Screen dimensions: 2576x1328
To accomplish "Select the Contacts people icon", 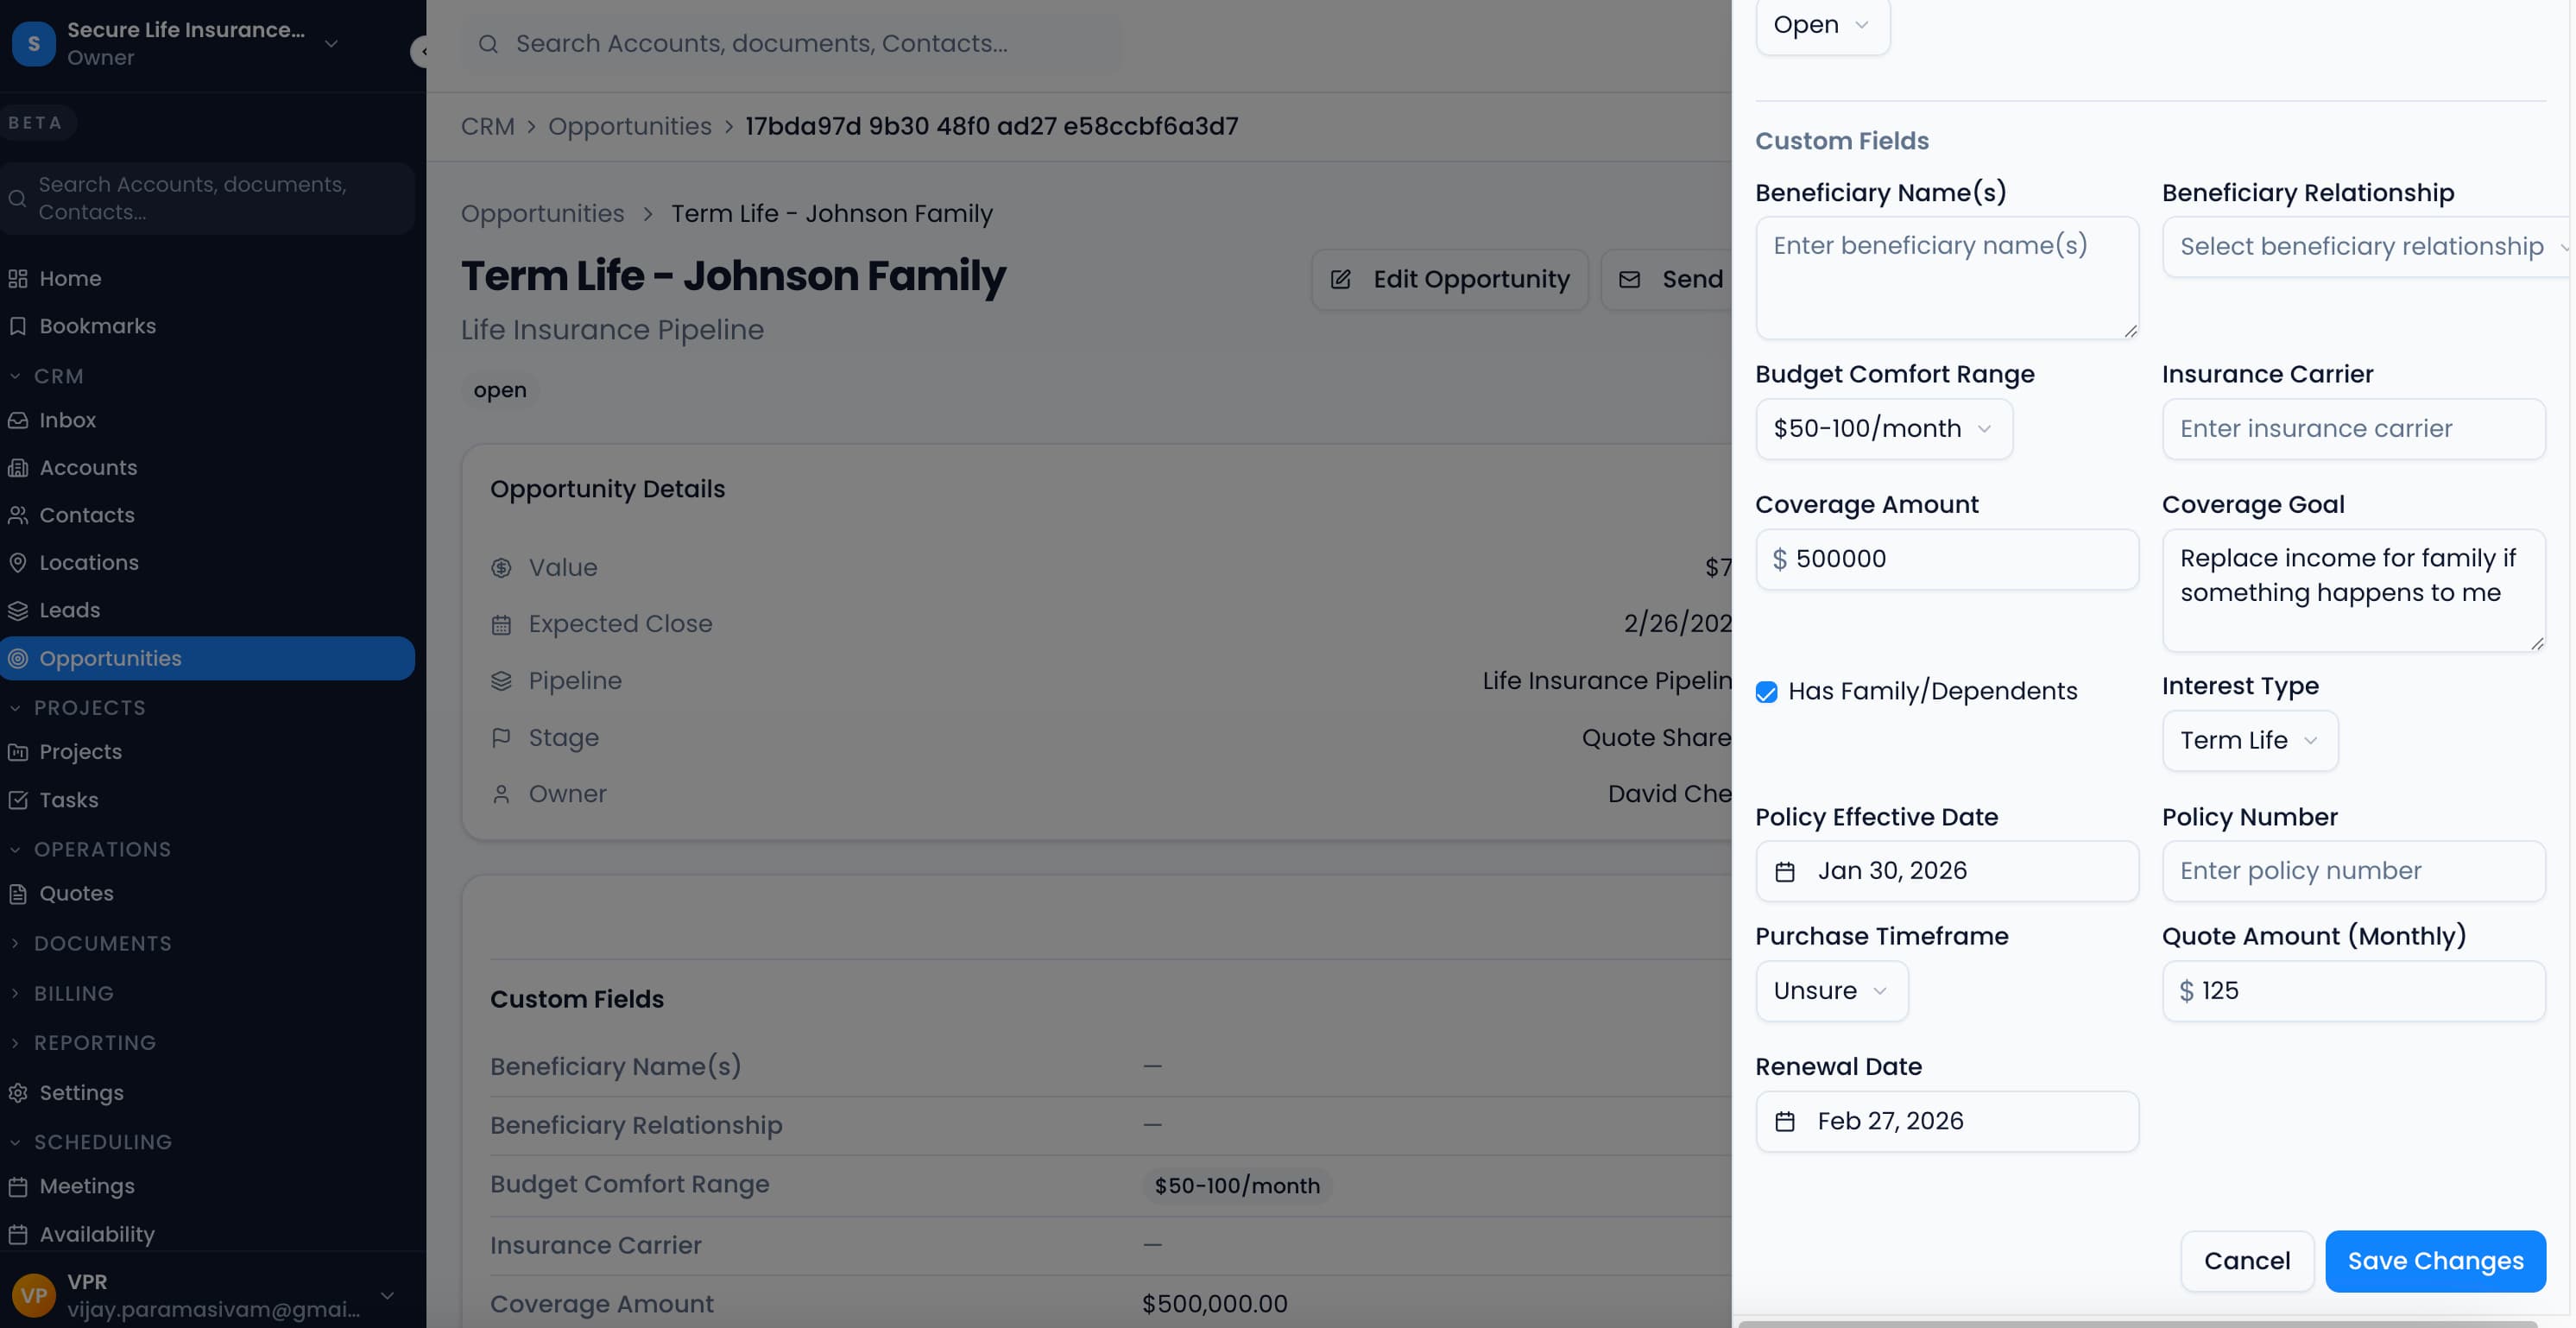I will (x=19, y=514).
